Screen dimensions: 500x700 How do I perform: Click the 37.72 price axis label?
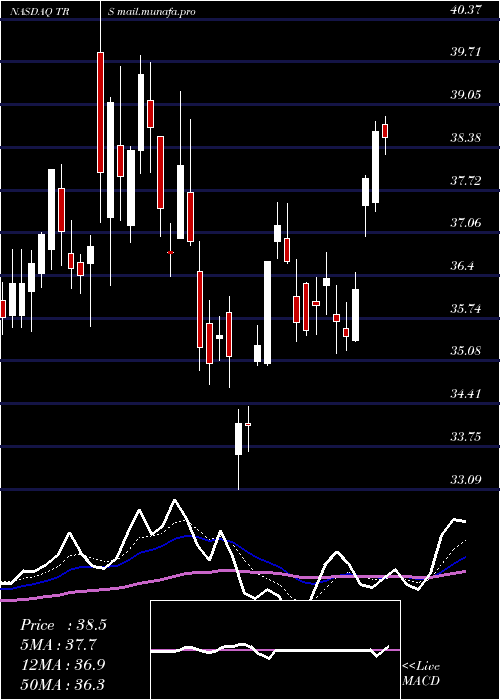point(466,181)
